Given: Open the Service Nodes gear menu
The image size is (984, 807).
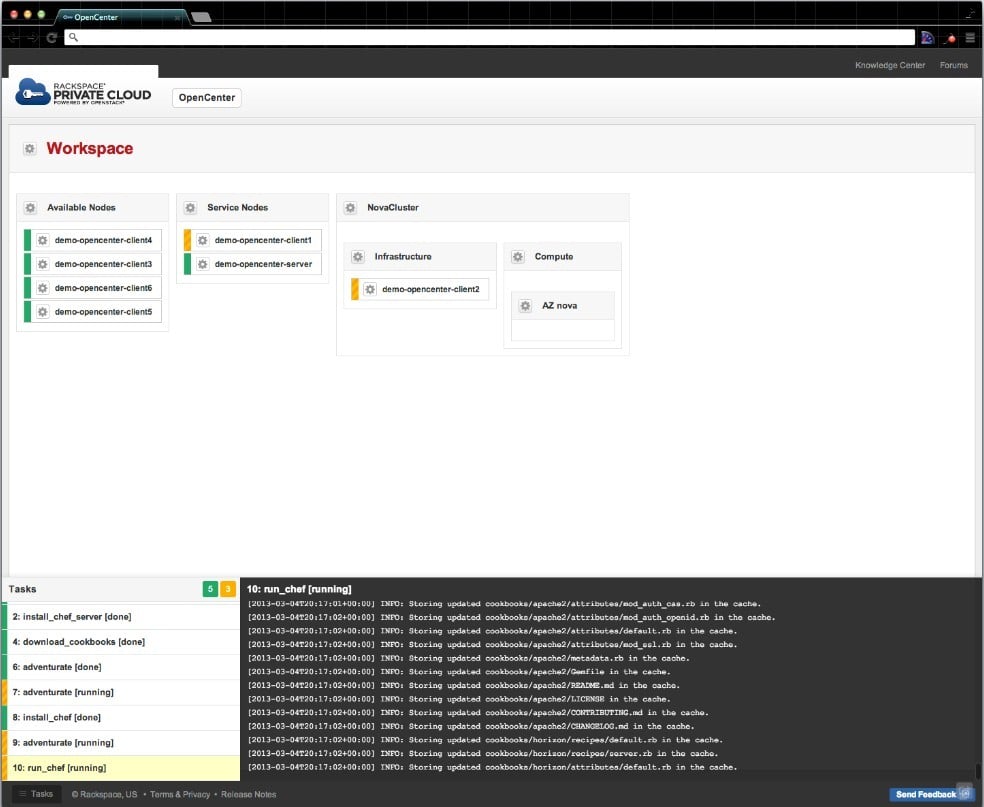Looking at the screenshot, I should click(x=191, y=208).
